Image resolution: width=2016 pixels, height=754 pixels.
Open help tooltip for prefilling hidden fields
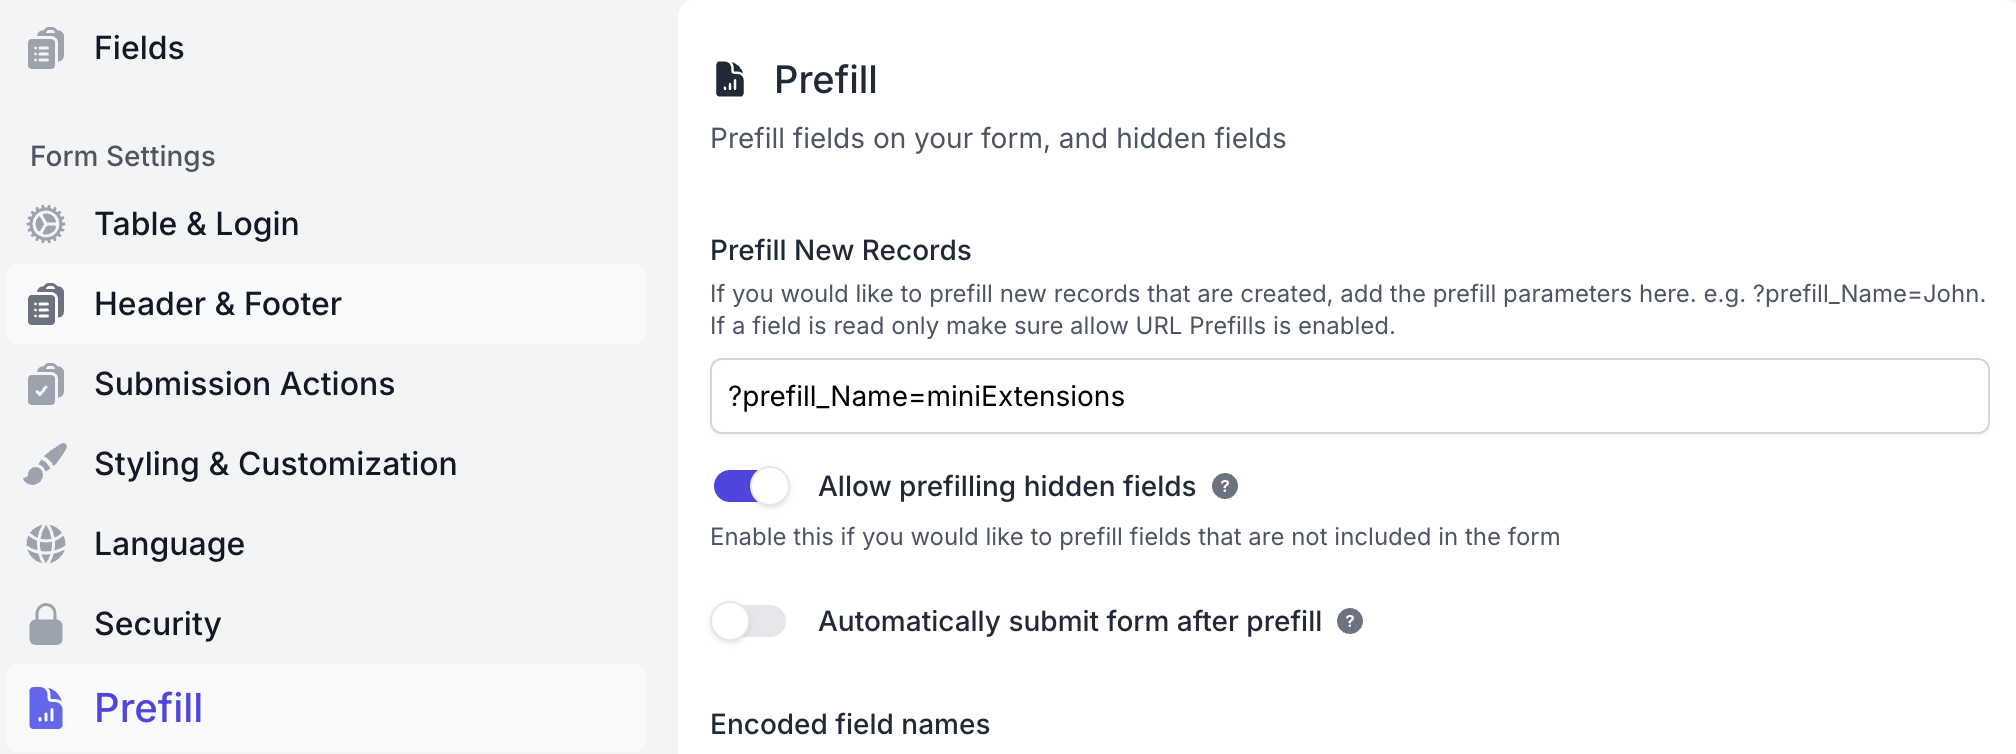coord(1224,486)
